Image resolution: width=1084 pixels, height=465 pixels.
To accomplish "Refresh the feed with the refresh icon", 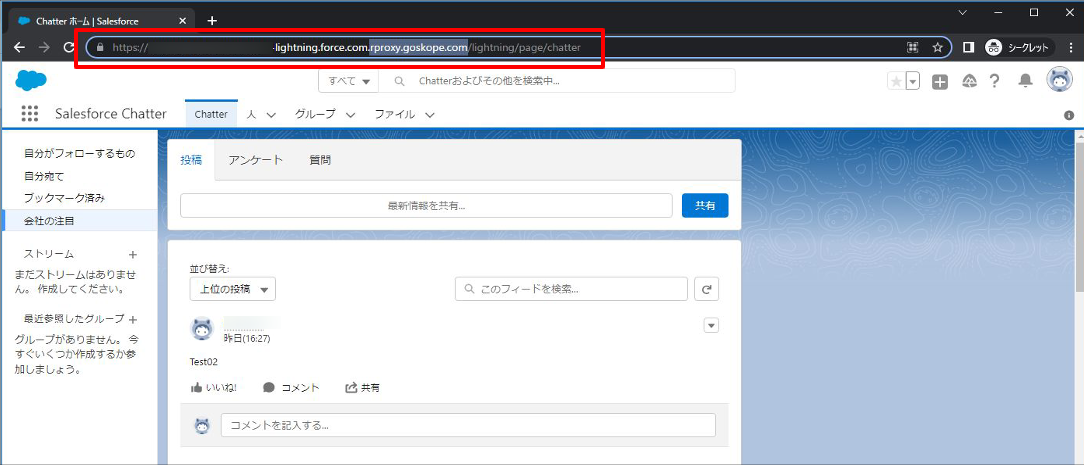I will [707, 289].
